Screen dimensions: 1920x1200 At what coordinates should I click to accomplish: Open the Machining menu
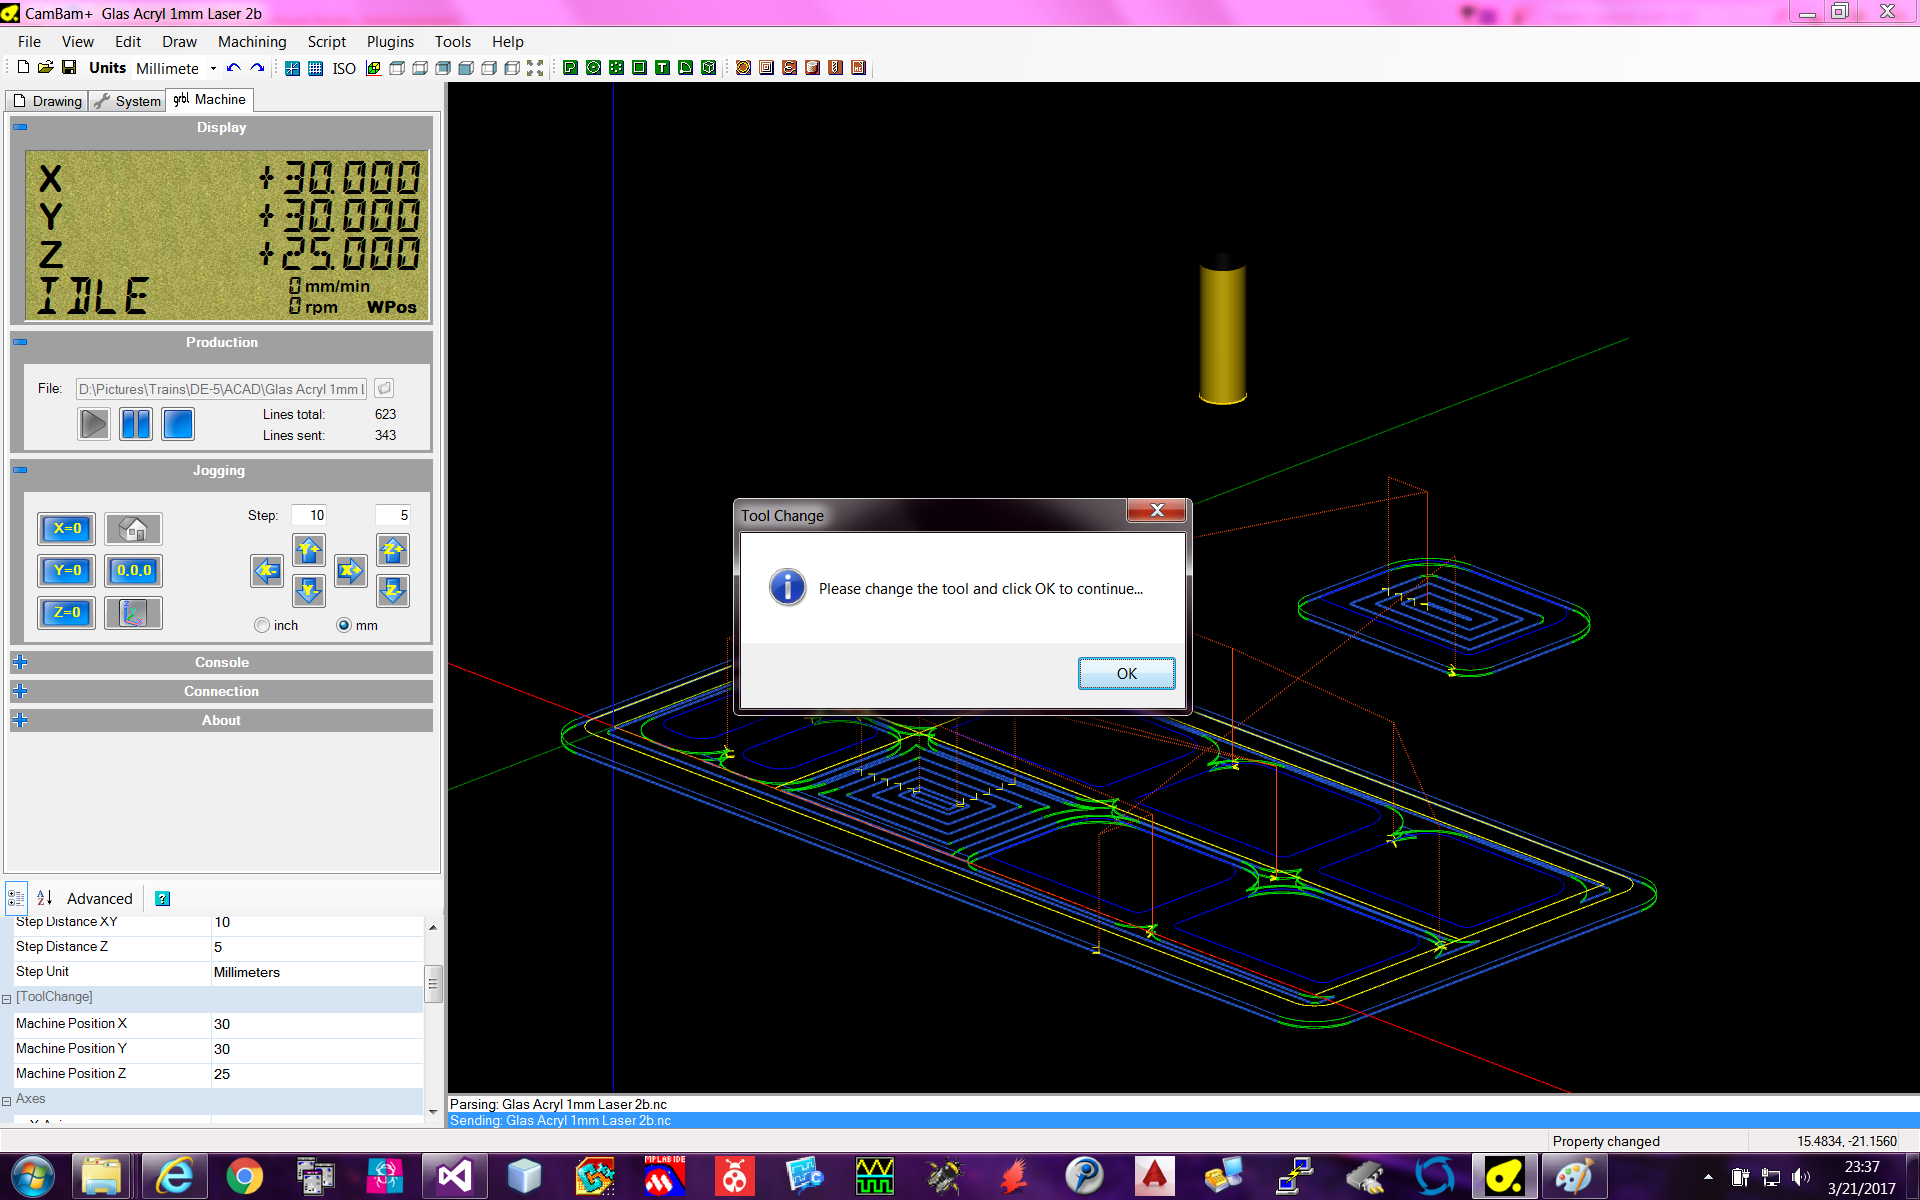(x=252, y=42)
